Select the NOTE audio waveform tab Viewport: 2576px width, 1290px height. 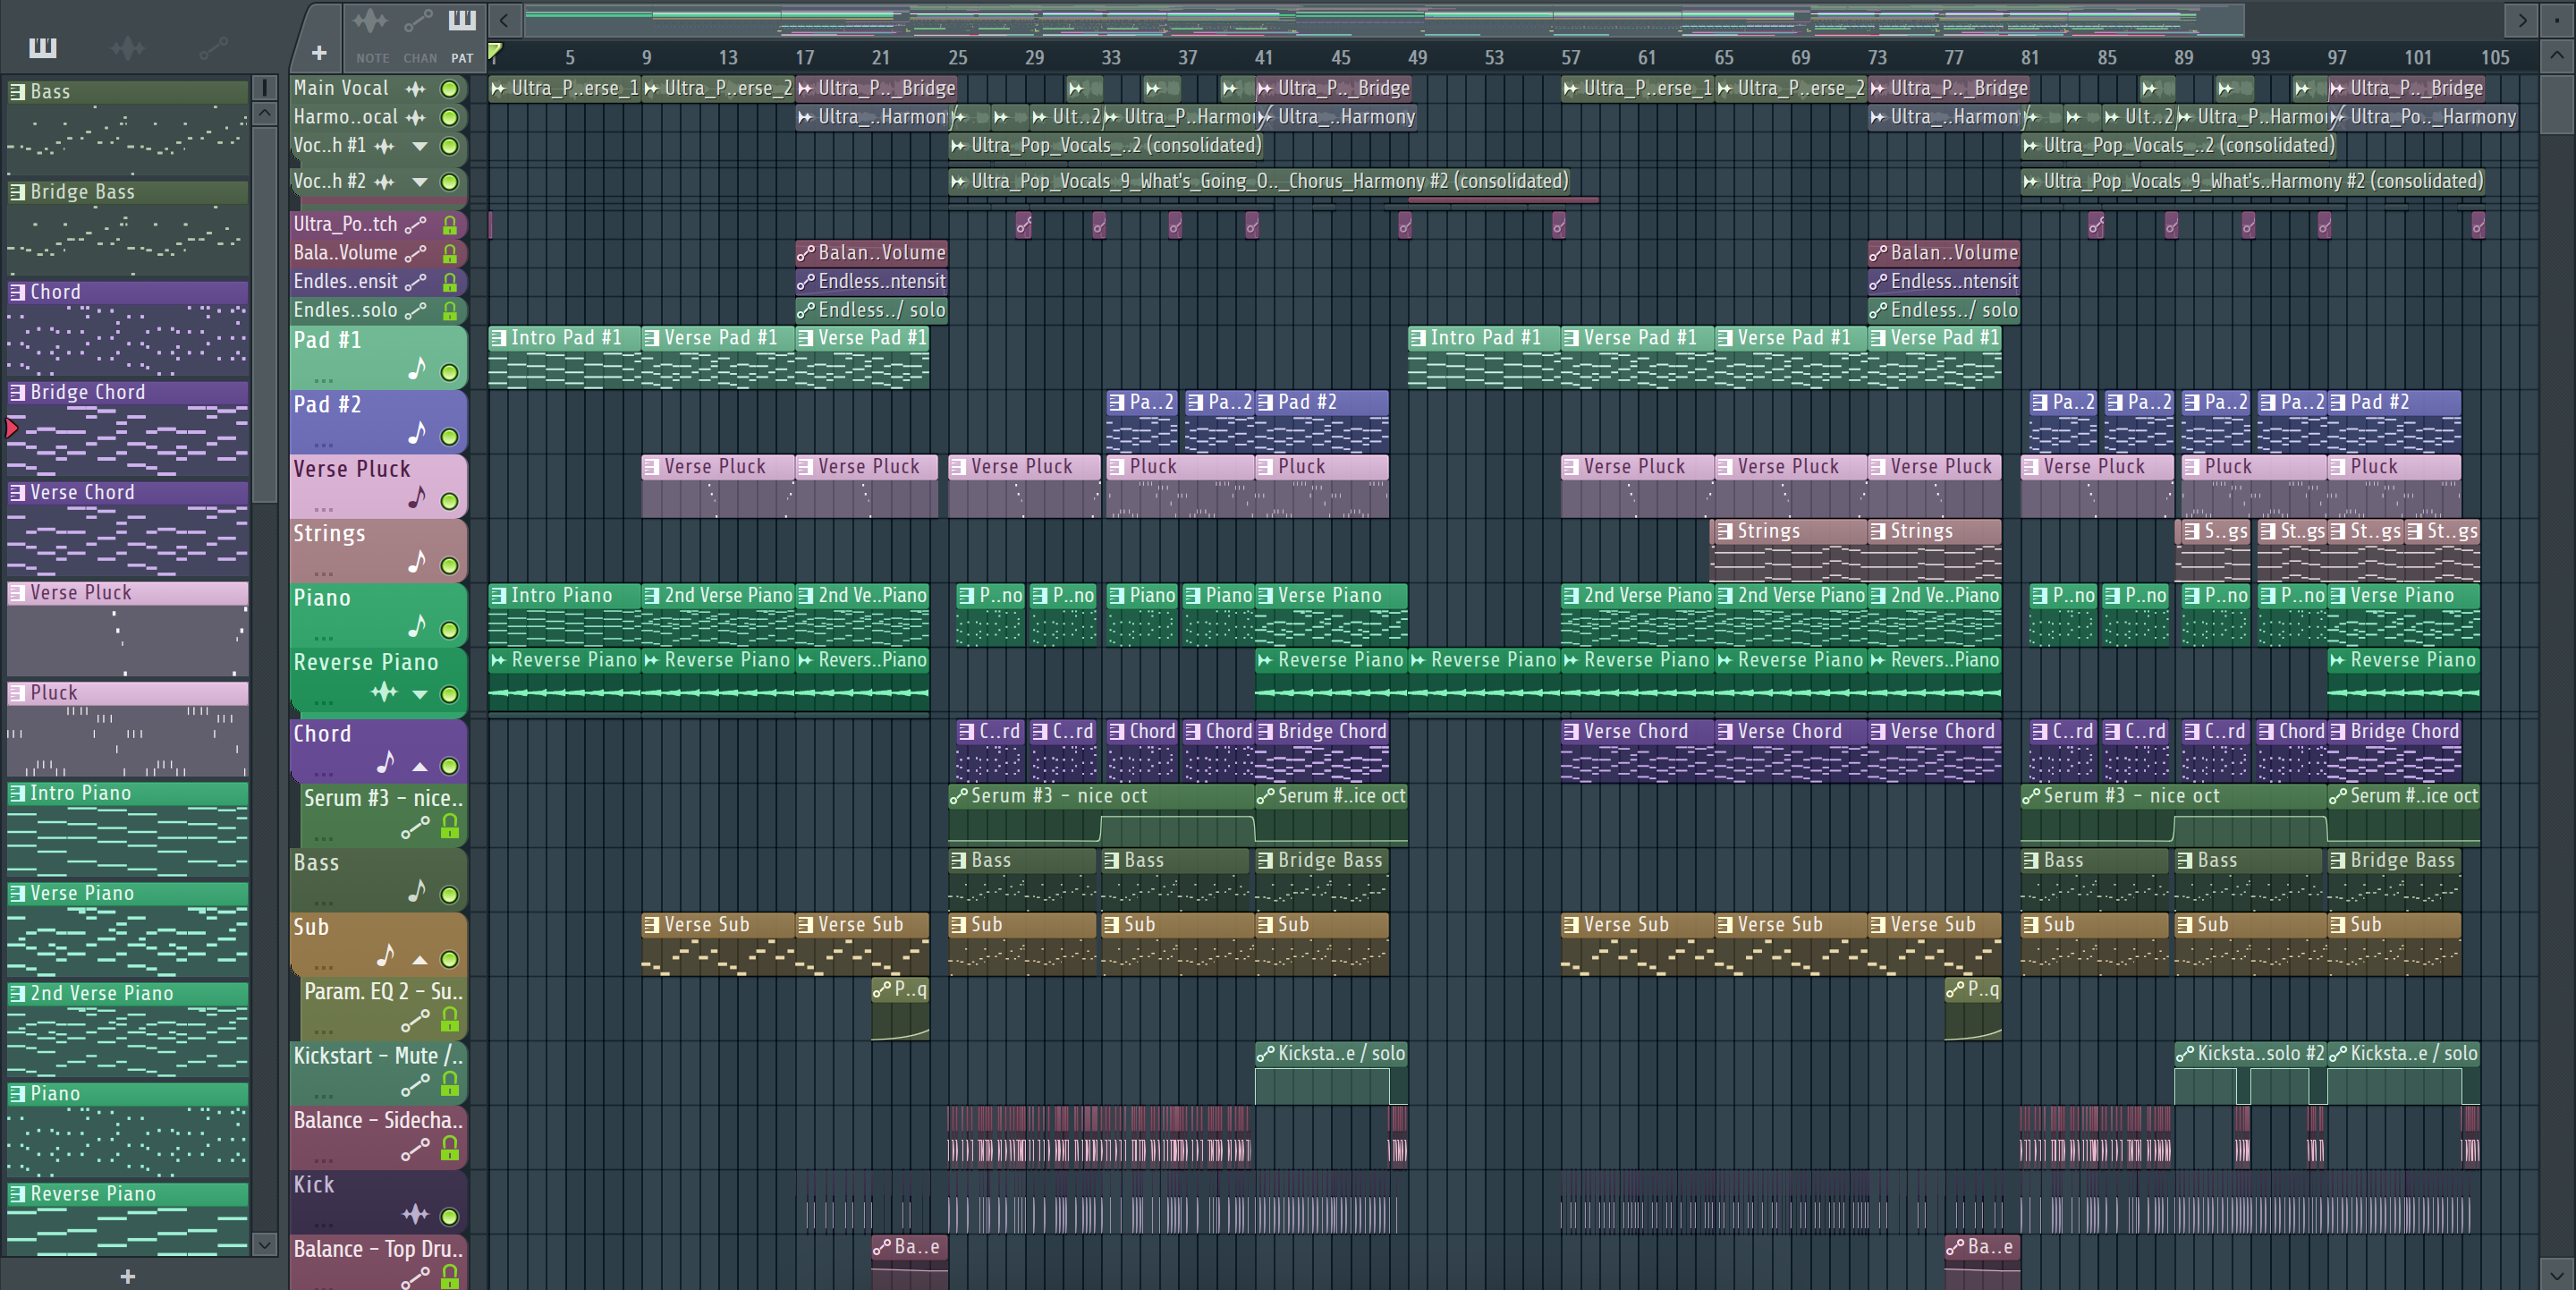pyautogui.click(x=371, y=22)
